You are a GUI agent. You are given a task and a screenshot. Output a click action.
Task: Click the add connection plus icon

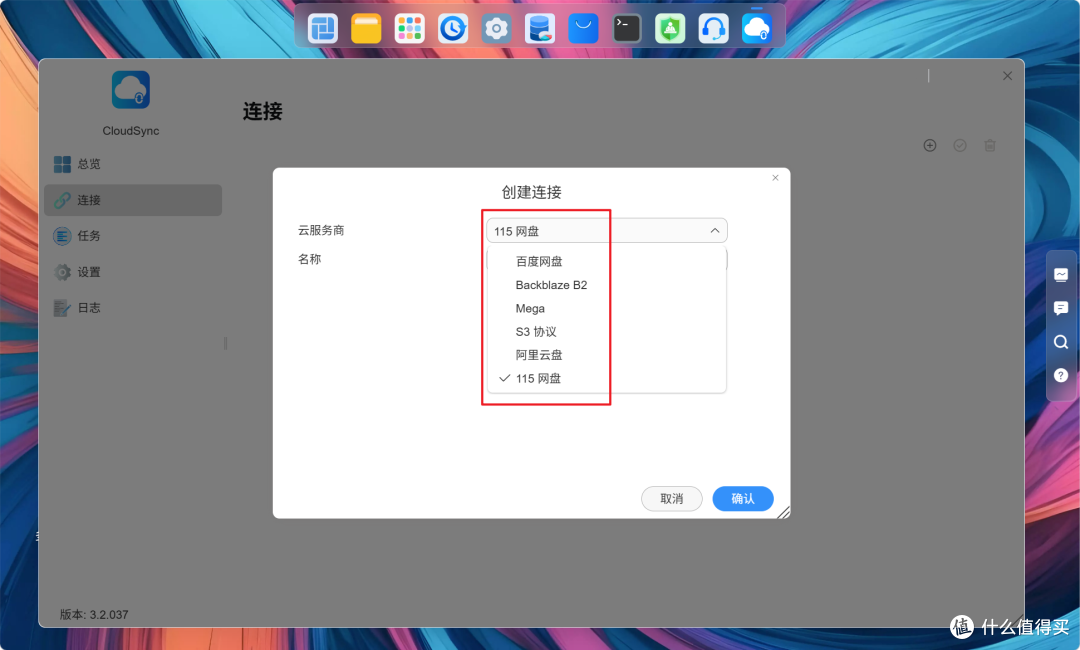[x=930, y=145]
